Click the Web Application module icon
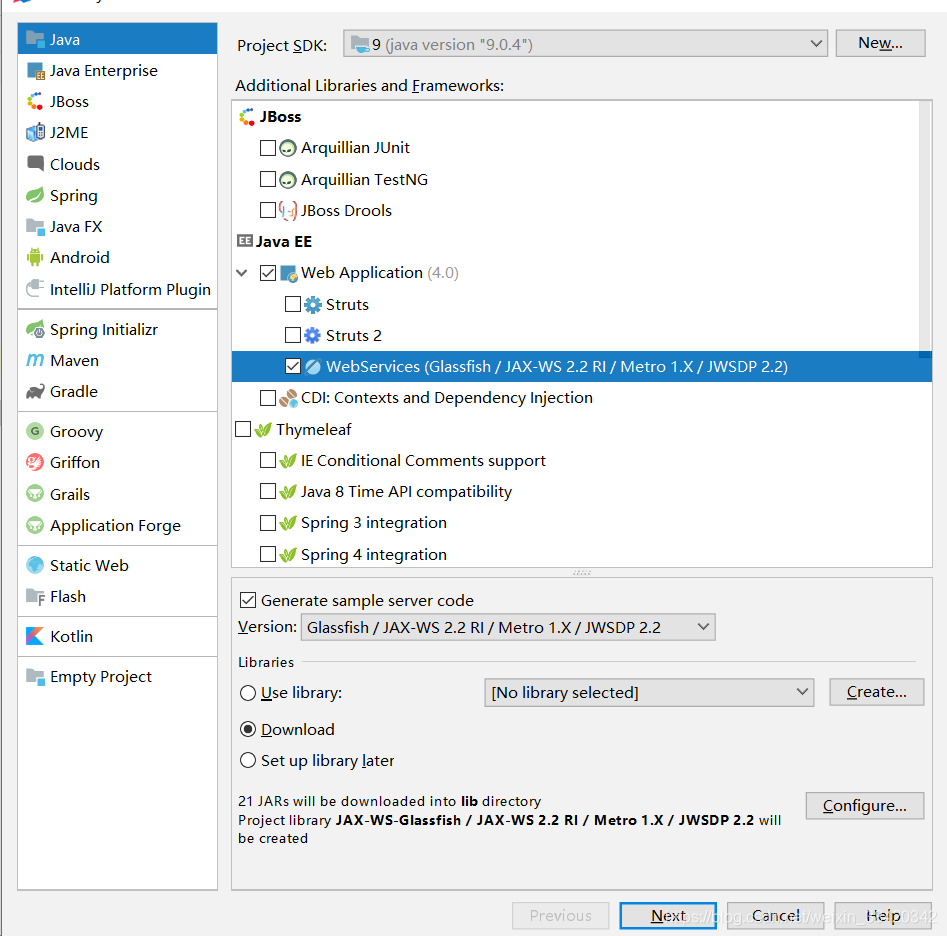 point(288,273)
